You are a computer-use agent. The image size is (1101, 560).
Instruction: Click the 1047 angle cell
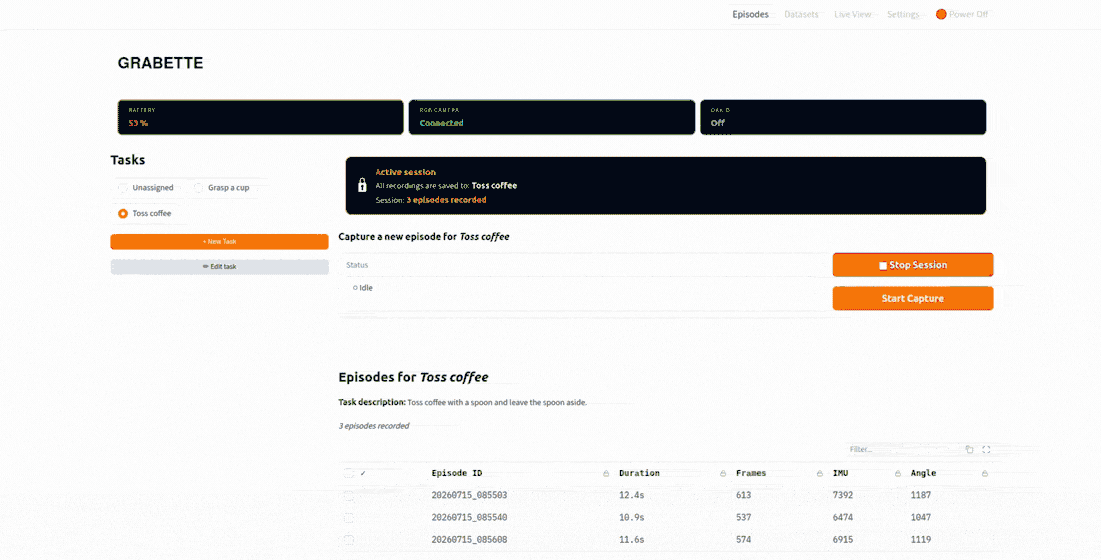[921, 518]
